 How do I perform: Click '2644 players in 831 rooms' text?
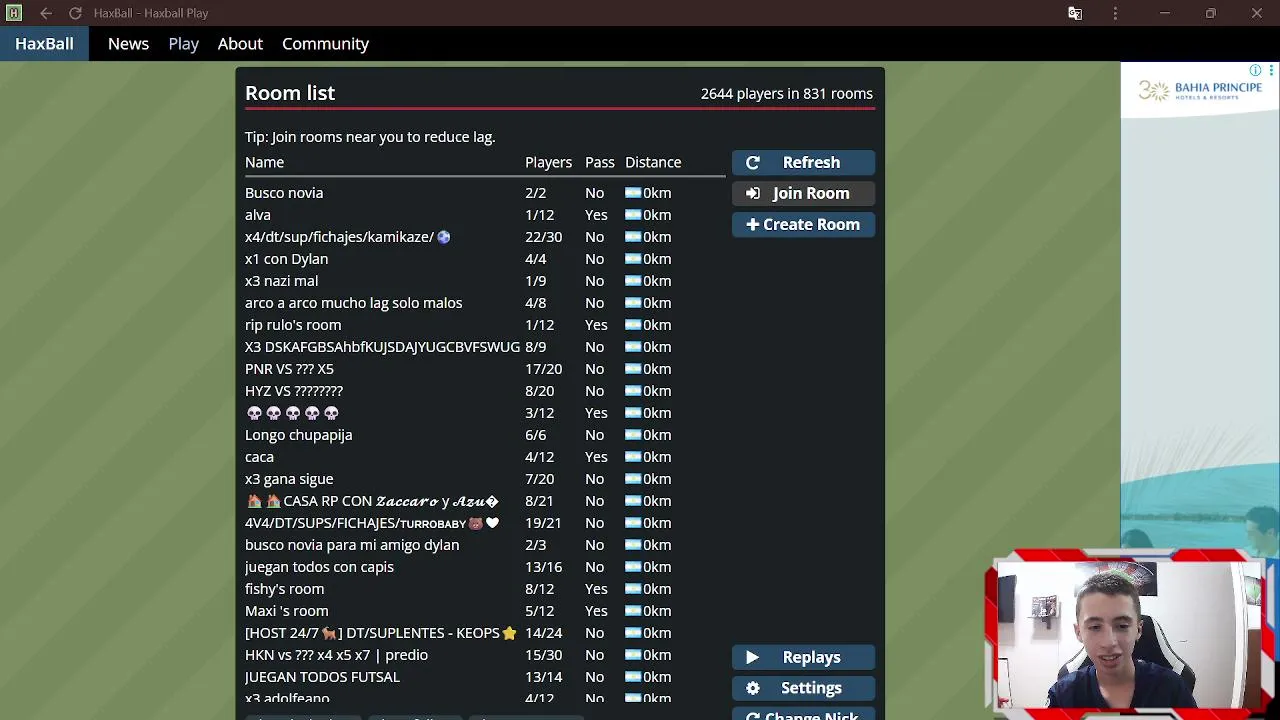(x=787, y=94)
